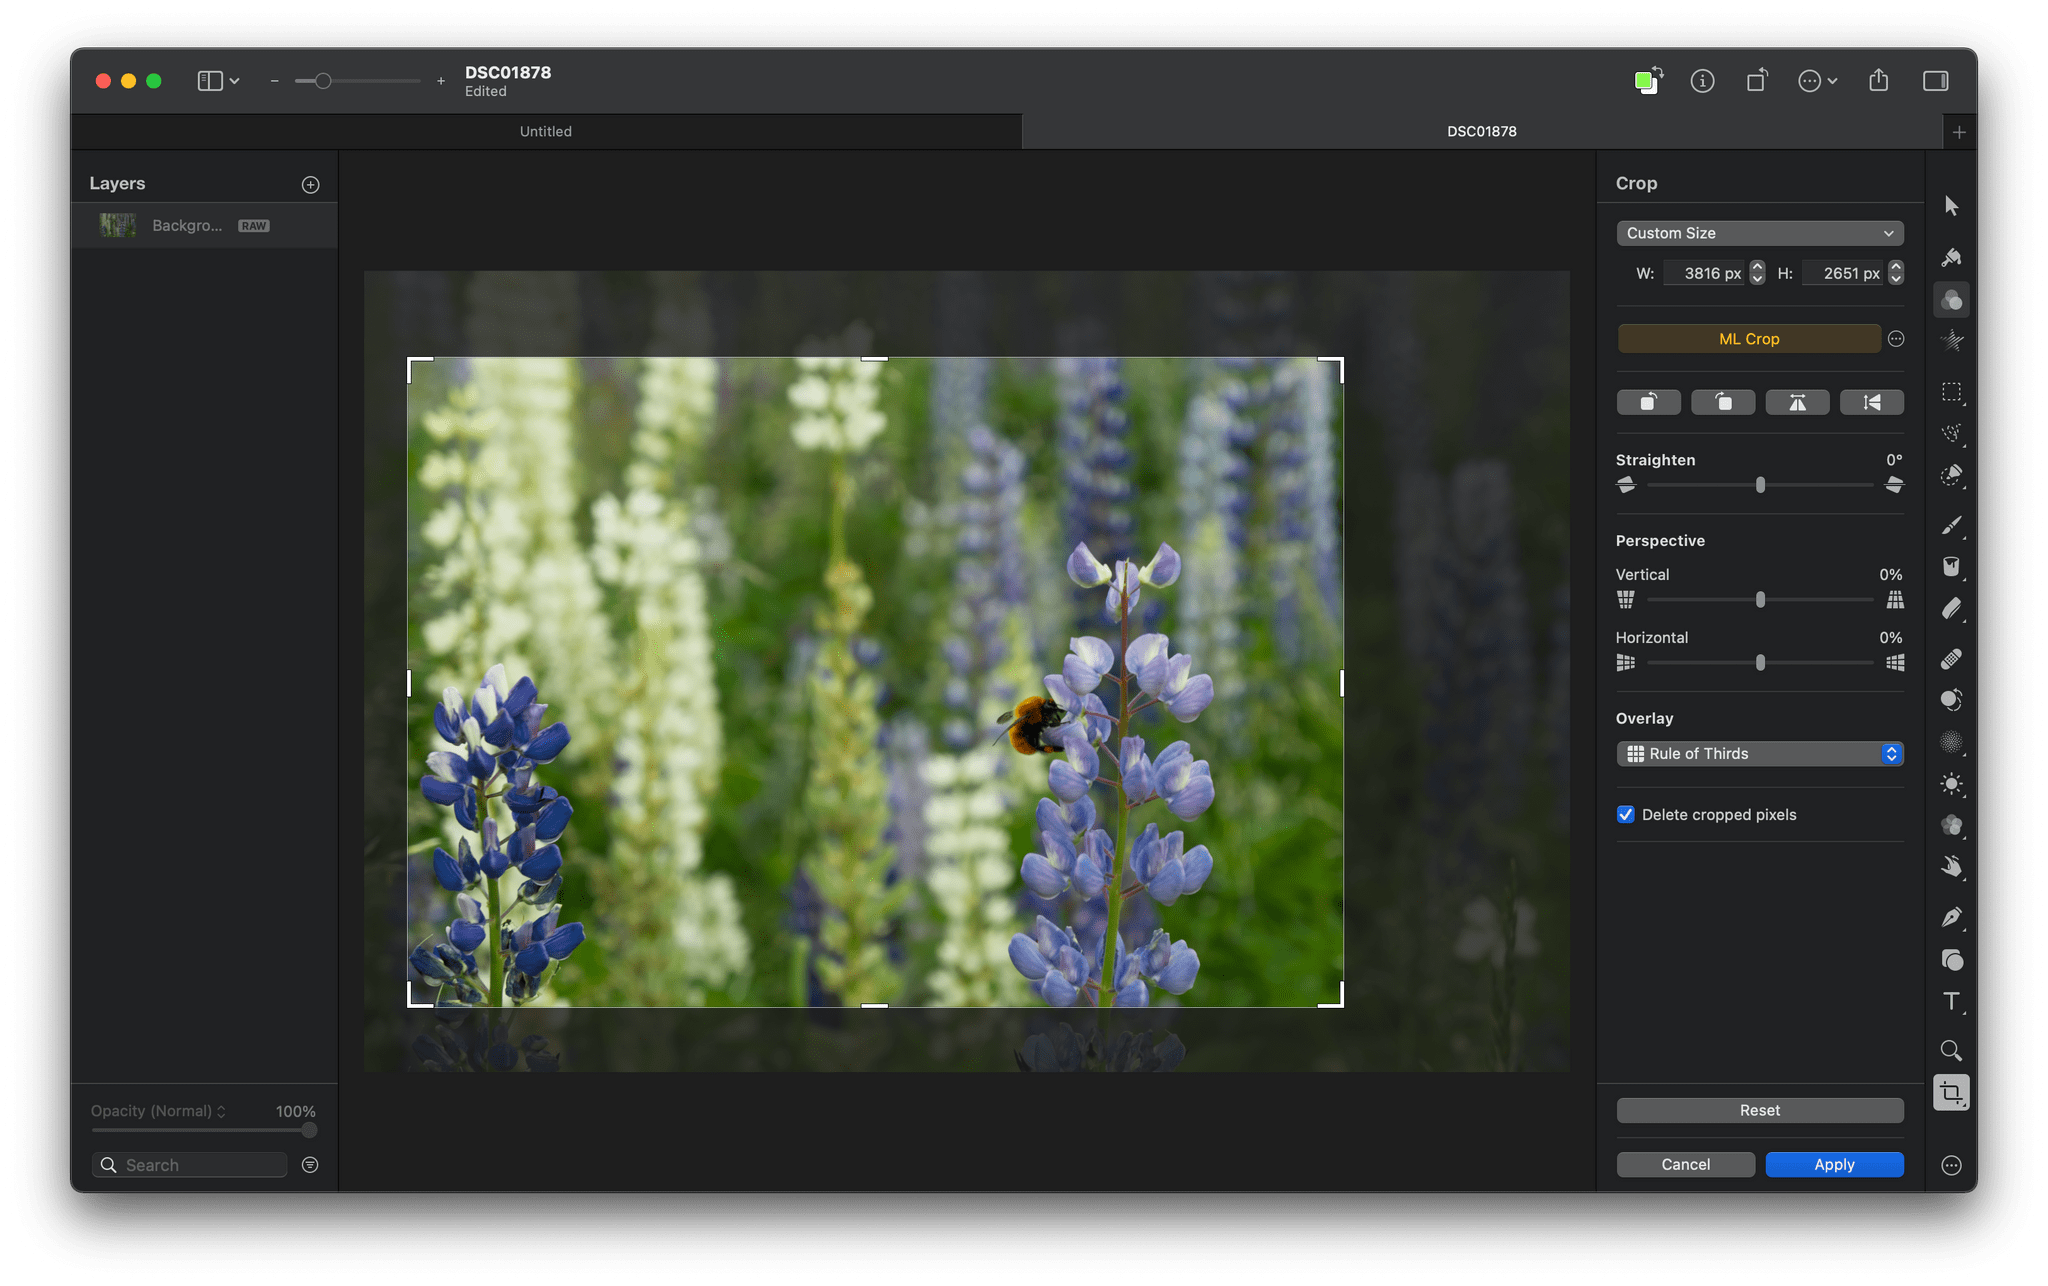Toggle the Delete cropped pixels checkbox
Screen dimensions: 2048x1286
tap(1626, 813)
